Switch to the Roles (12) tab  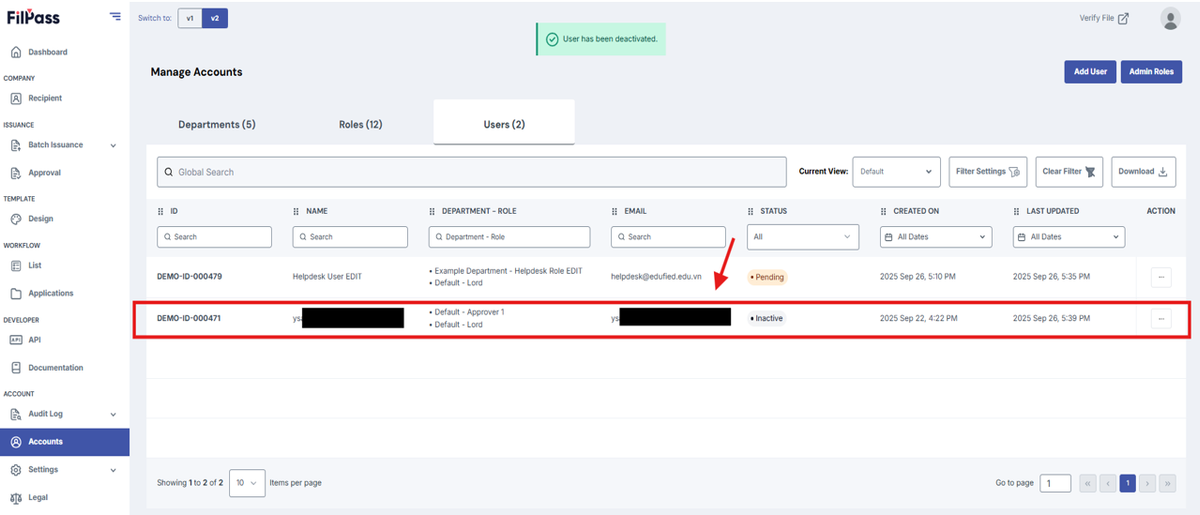coord(360,124)
